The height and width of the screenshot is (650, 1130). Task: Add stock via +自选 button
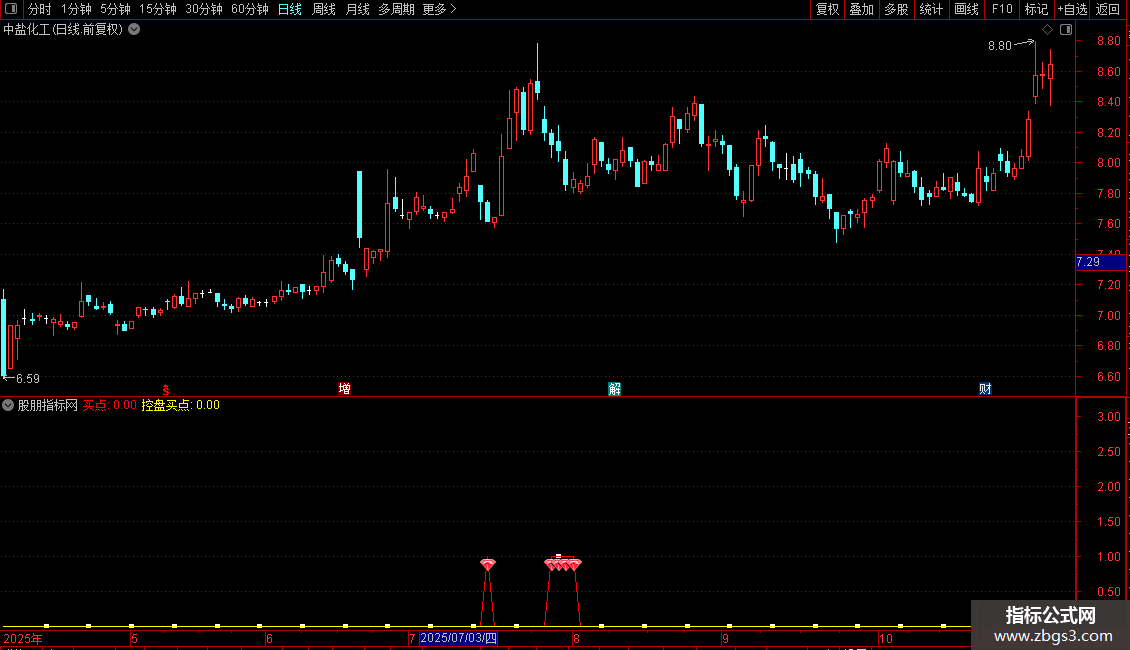[1072, 9]
